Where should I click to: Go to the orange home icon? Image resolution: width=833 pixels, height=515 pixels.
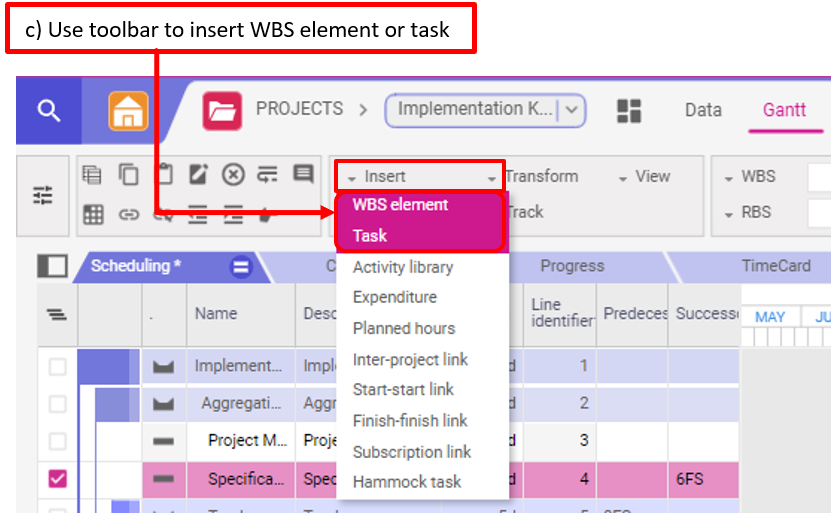[128, 110]
